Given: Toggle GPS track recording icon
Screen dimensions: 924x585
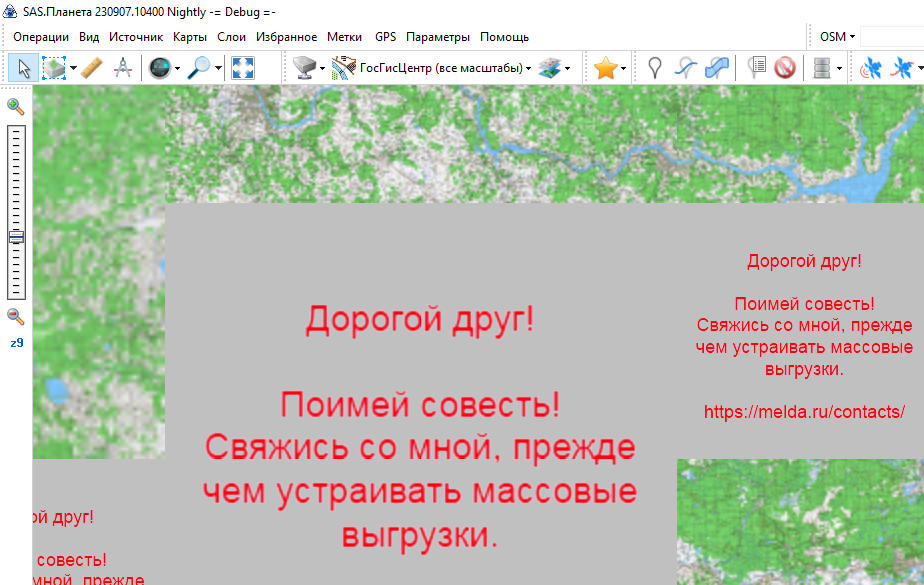Looking at the screenshot, I should point(903,68).
